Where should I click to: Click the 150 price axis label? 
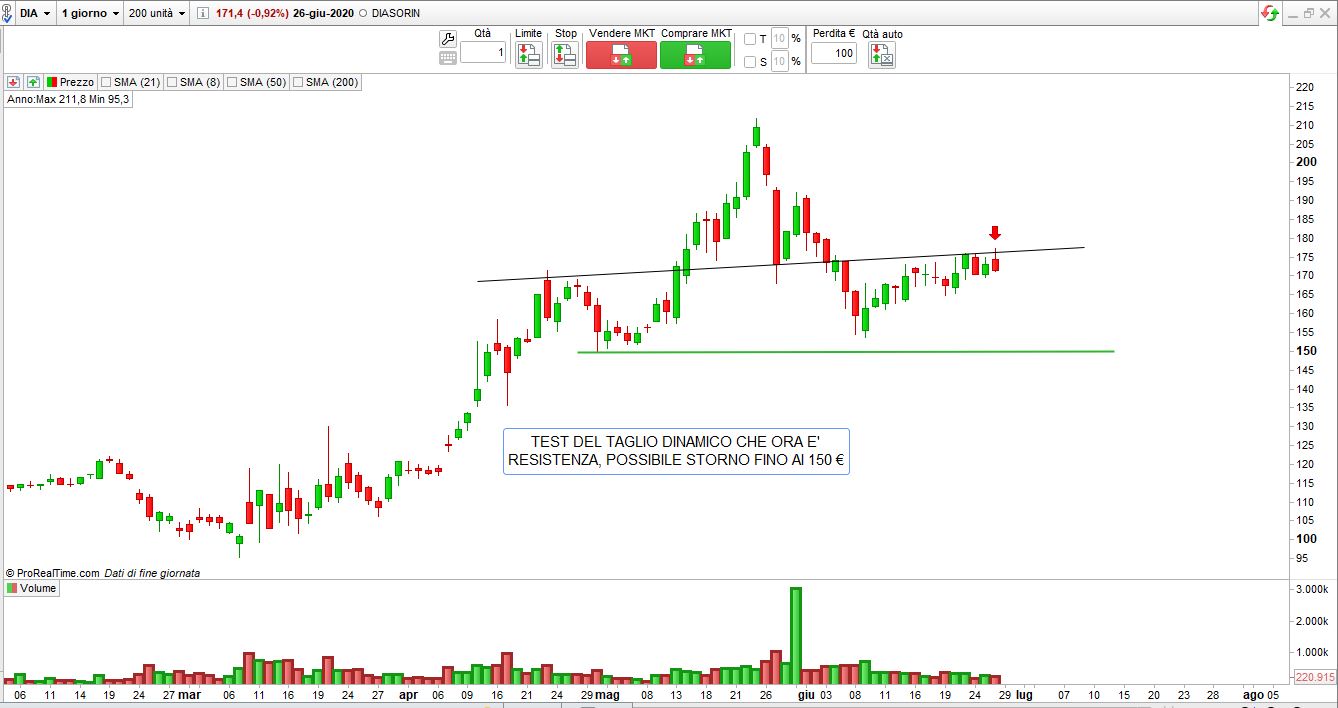[x=1305, y=351]
